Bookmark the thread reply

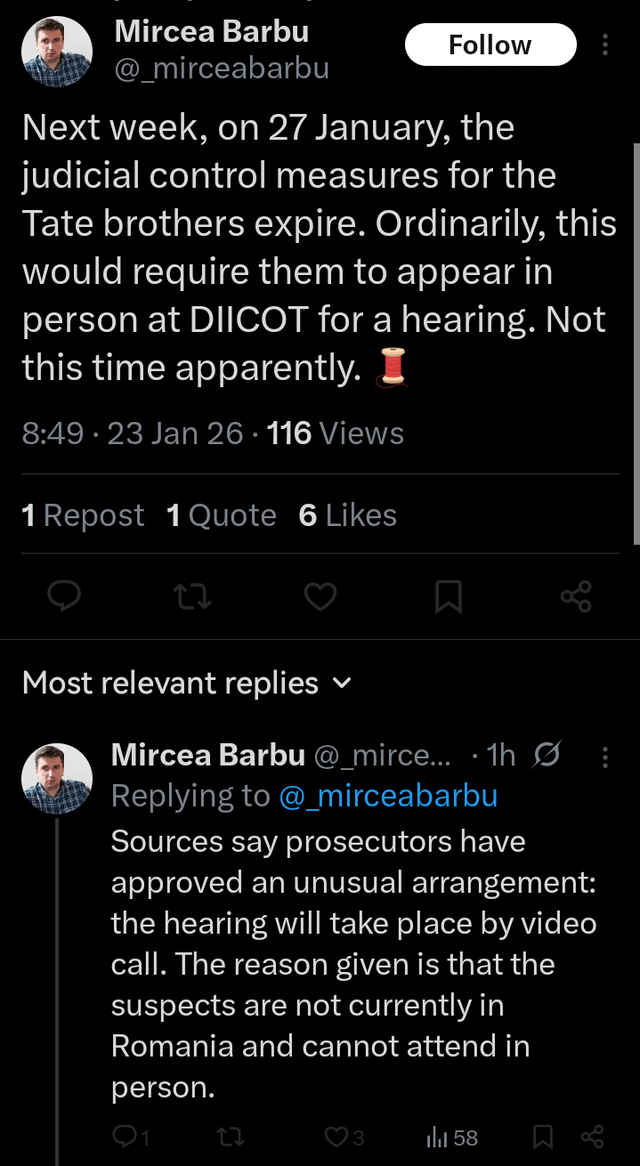pyautogui.click(x=543, y=1138)
